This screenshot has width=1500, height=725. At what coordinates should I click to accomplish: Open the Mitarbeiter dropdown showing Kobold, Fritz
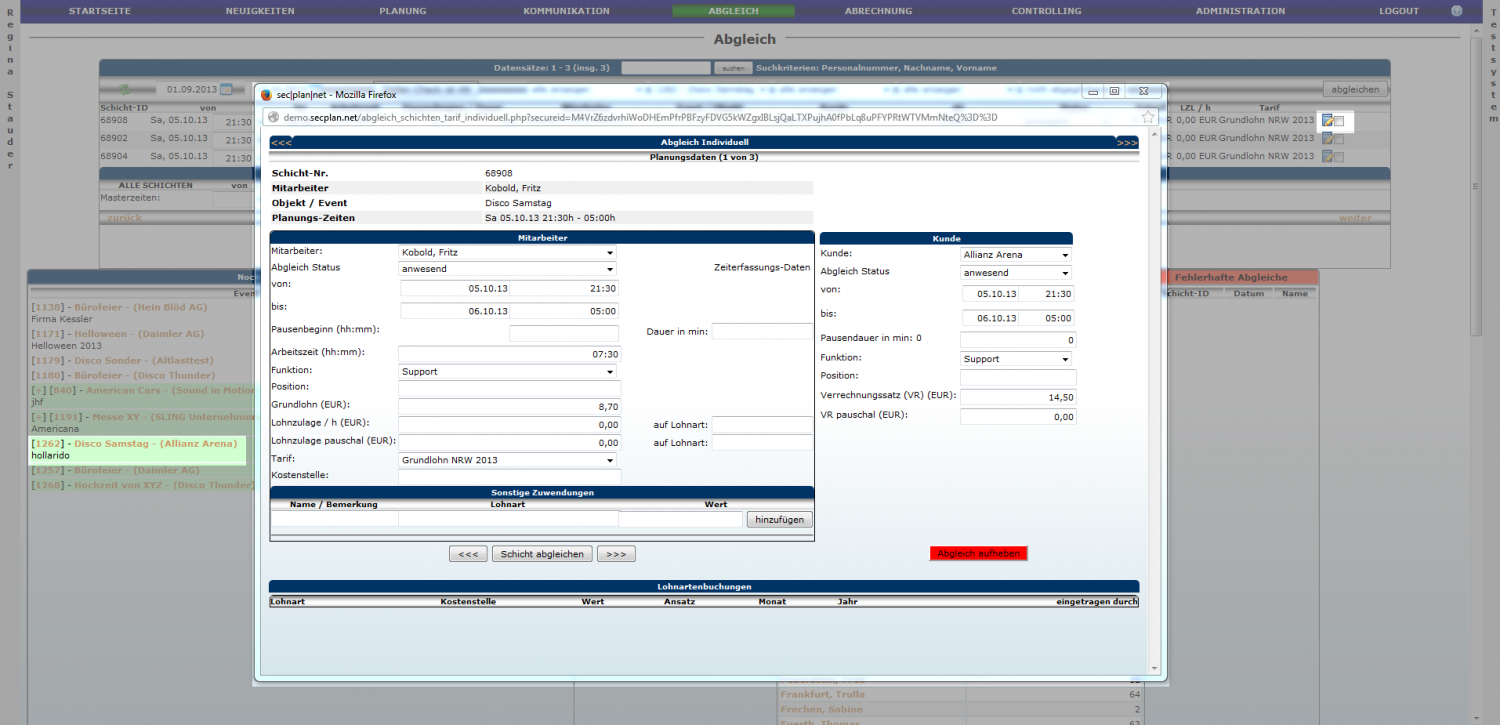click(507, 253)
